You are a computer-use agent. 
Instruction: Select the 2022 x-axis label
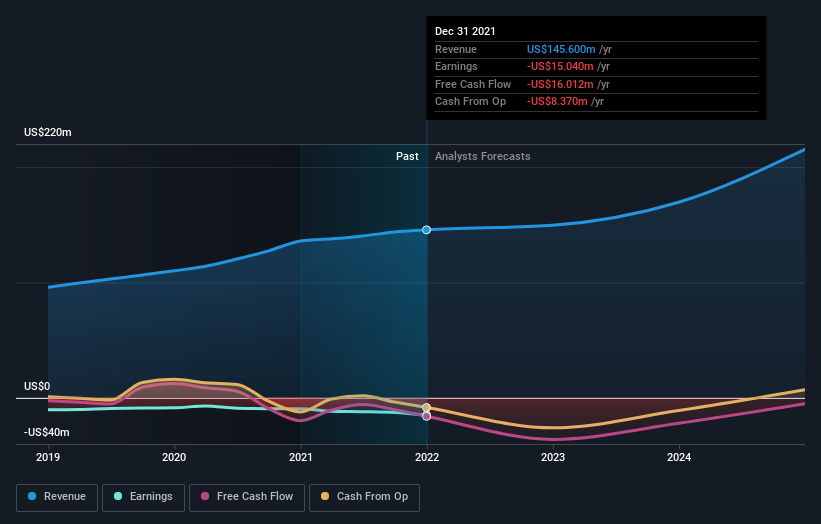[x=427, y=458]
